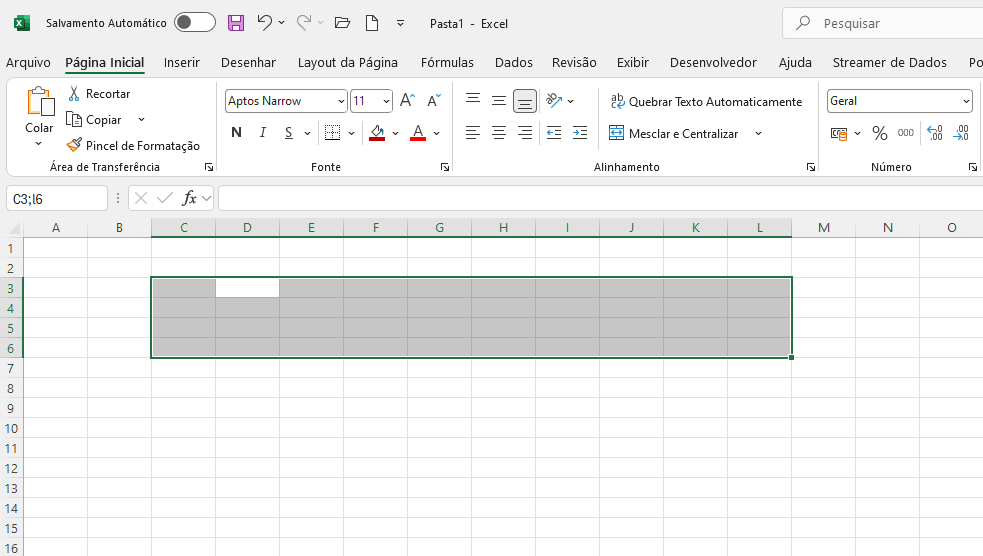Image resolution: width=983 pixels, height=556 pixels.
Task: Click the Recortar scissors icon
Action: [74, 94]
